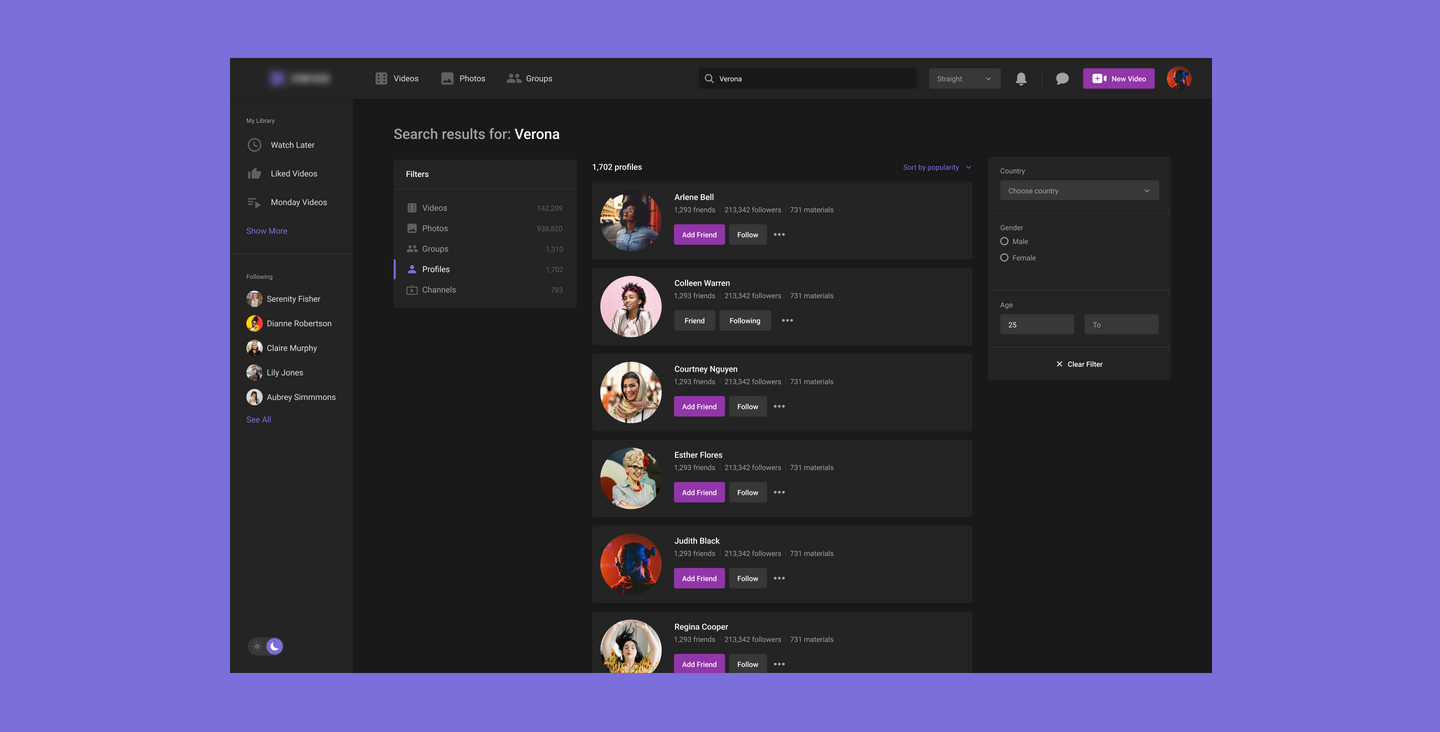
Task: Click Esther Flores profile picture
Action: point(631,479)
